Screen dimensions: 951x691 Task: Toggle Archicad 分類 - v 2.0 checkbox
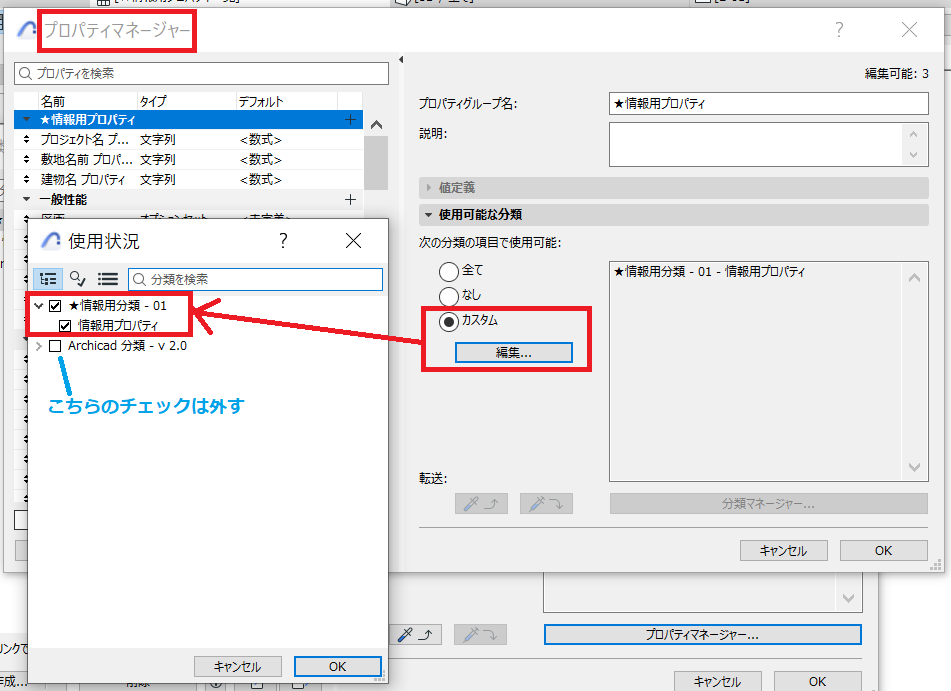(x=55, y=346)
